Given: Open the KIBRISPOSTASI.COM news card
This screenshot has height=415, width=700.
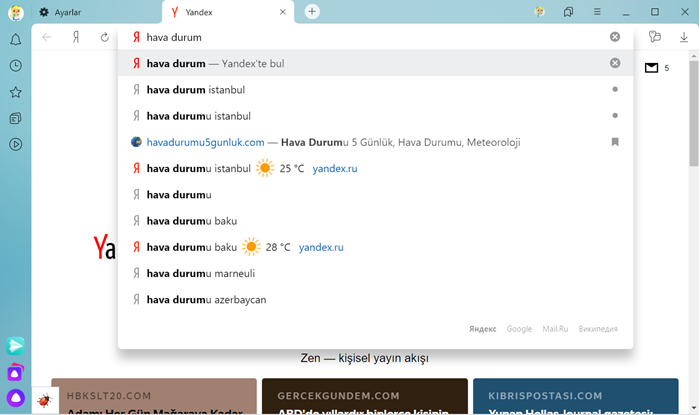Looking at the screenshot, I should (x=576, y=396).
